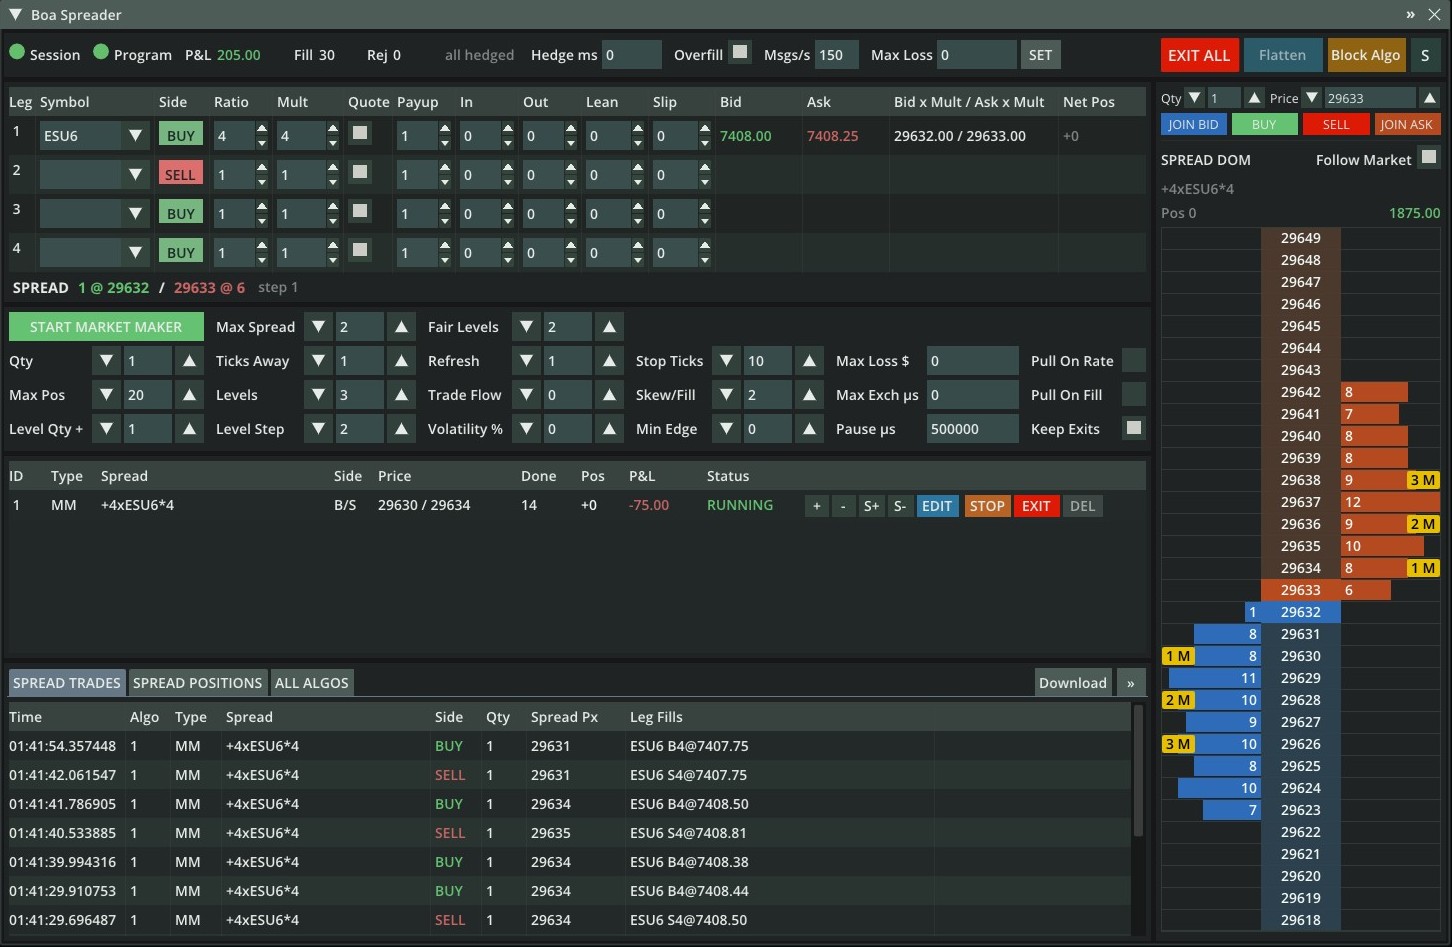Toggle the Keep Exits checkbox
This screenshot has height=947, width=1452.
(x=1134, y=428)
